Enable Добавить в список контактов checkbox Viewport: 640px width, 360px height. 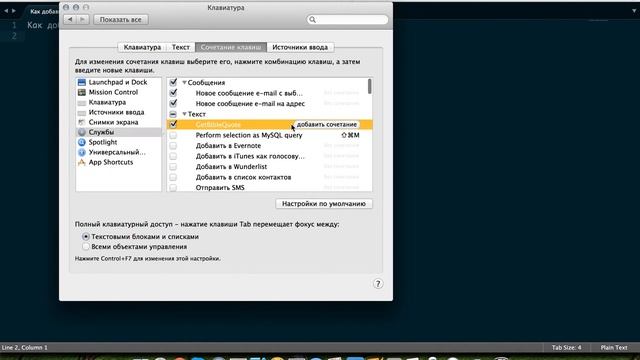pyautogui.click(x=173, y=177)
